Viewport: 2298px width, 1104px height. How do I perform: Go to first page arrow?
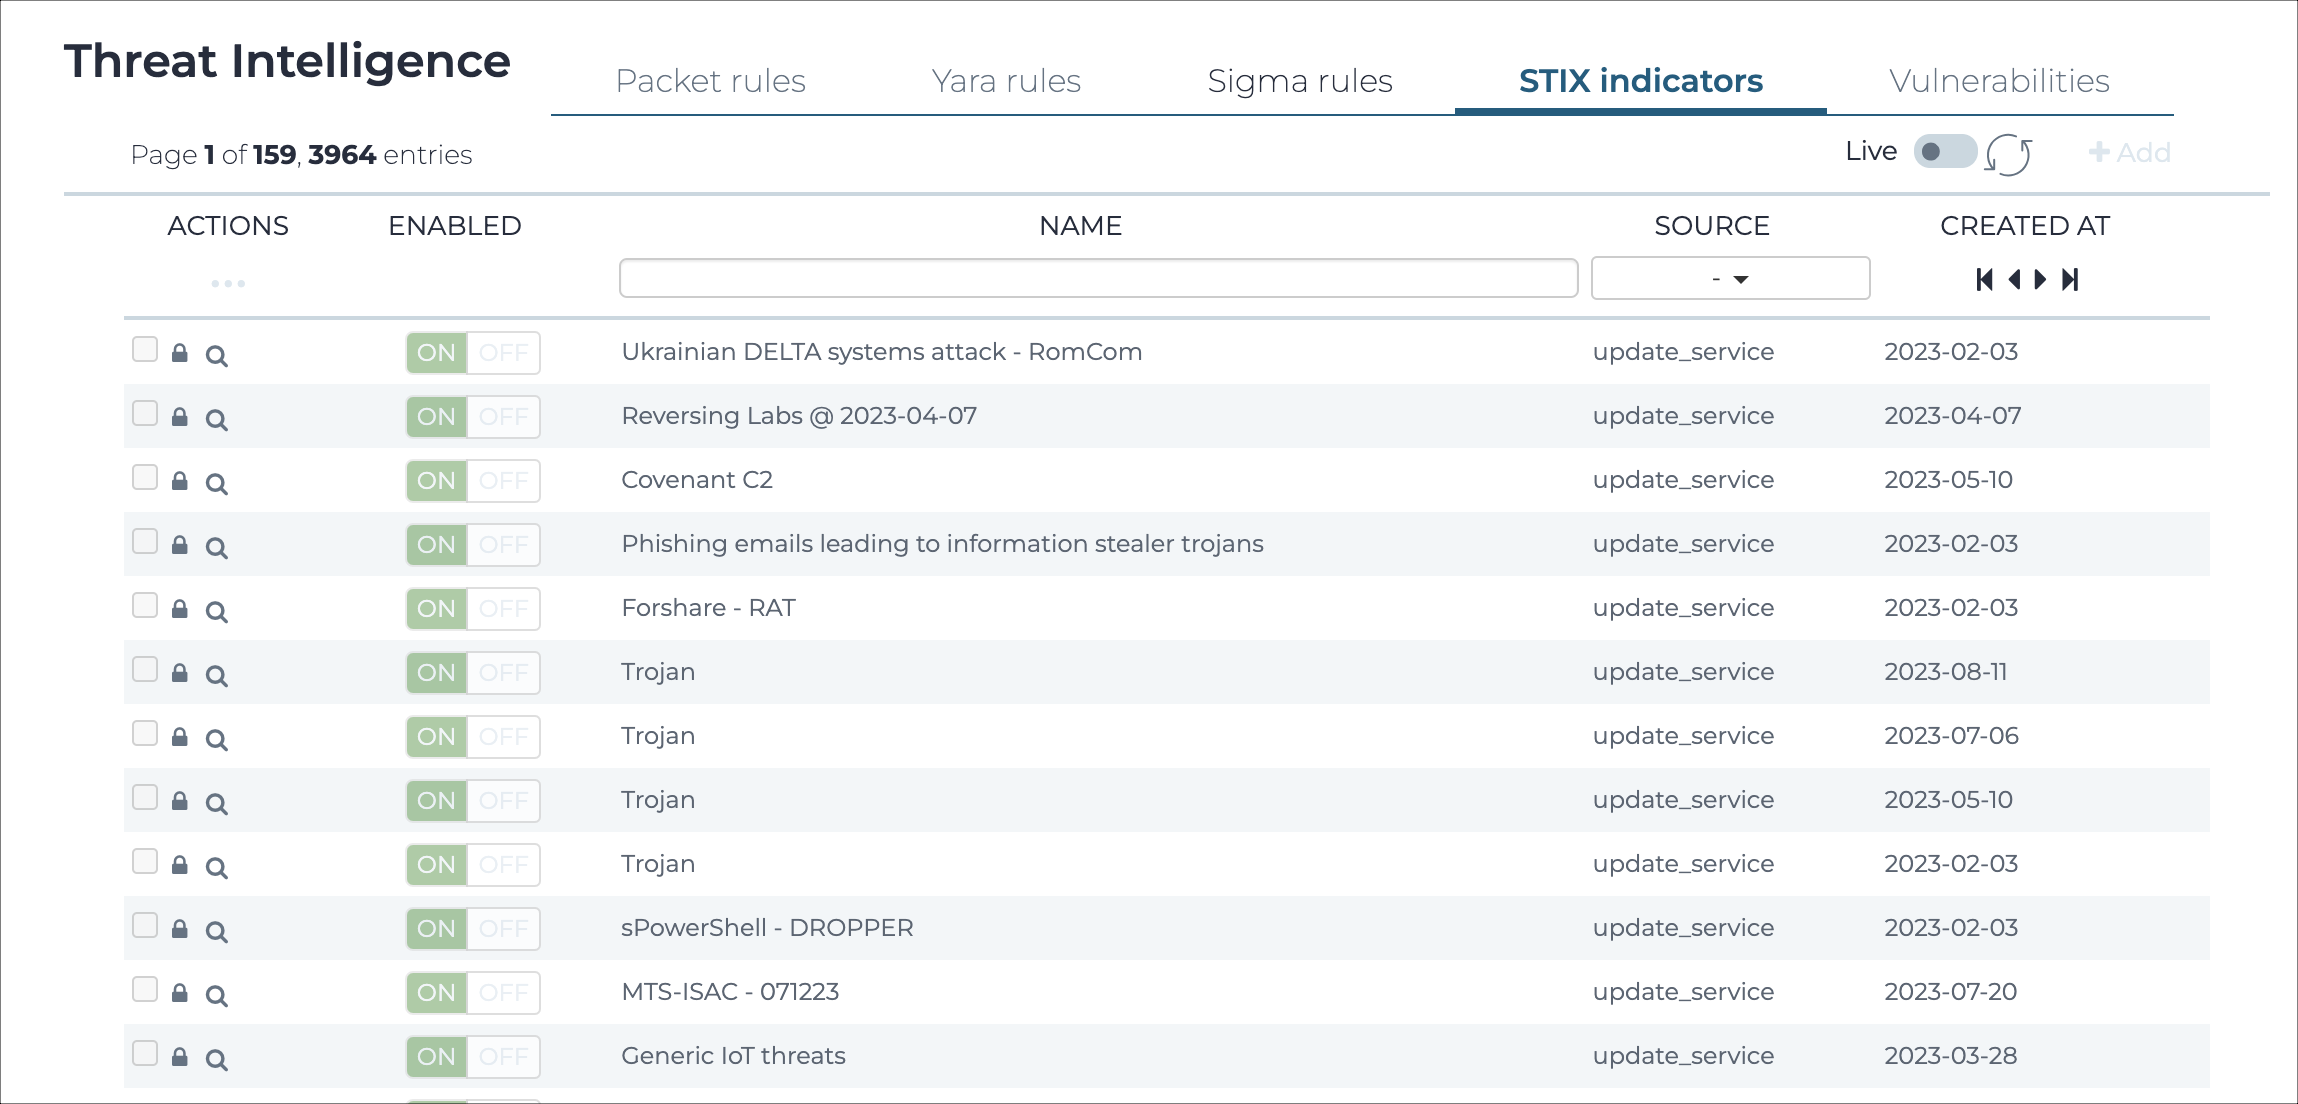click(1985, 280)
